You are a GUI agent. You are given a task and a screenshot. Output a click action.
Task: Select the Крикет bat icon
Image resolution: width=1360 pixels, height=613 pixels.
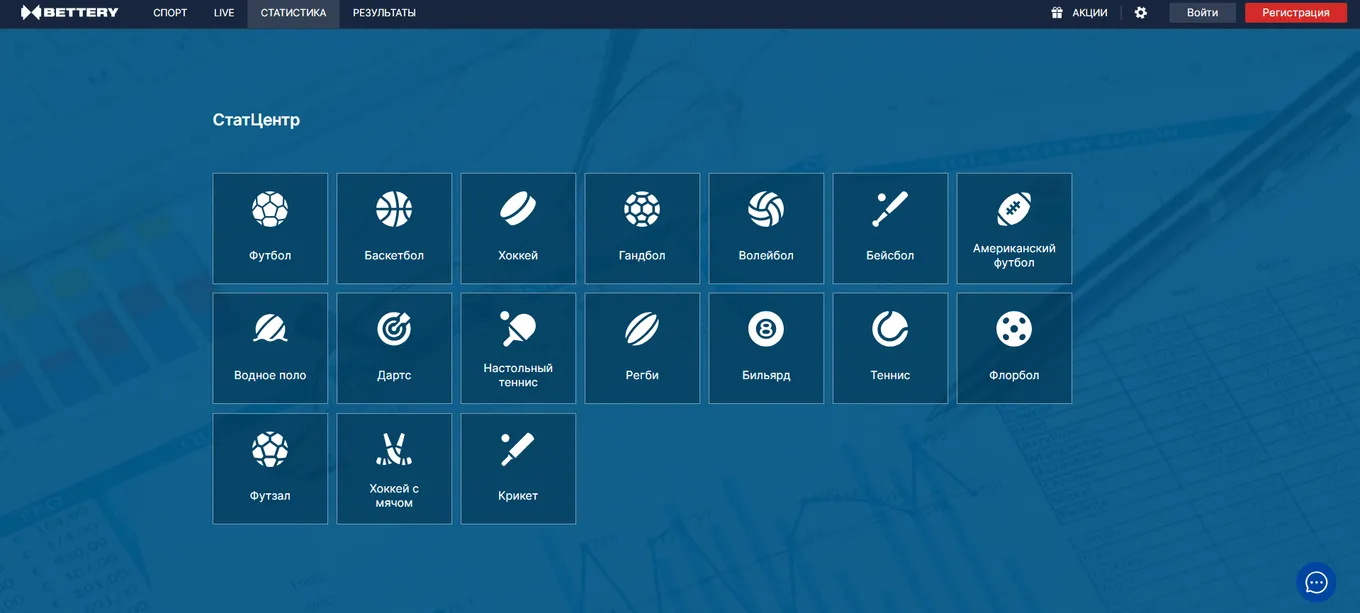click(x=518, y=449)
